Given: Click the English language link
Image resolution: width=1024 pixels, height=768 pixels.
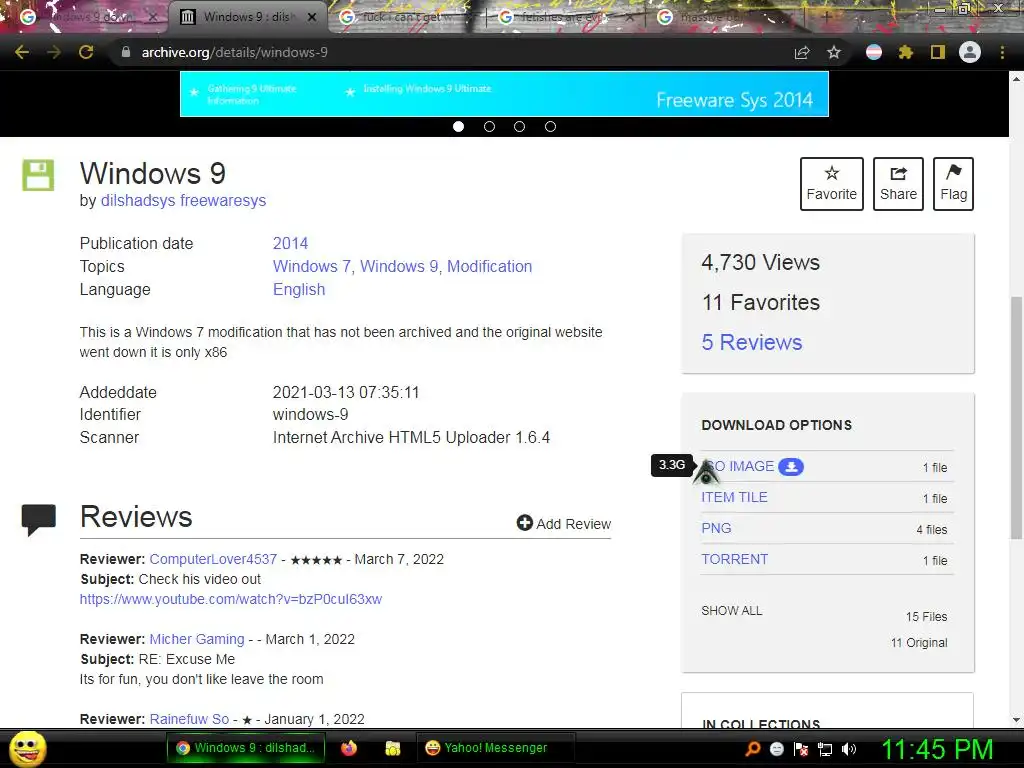Looking at the screenshot, I should tap(299, 289).
